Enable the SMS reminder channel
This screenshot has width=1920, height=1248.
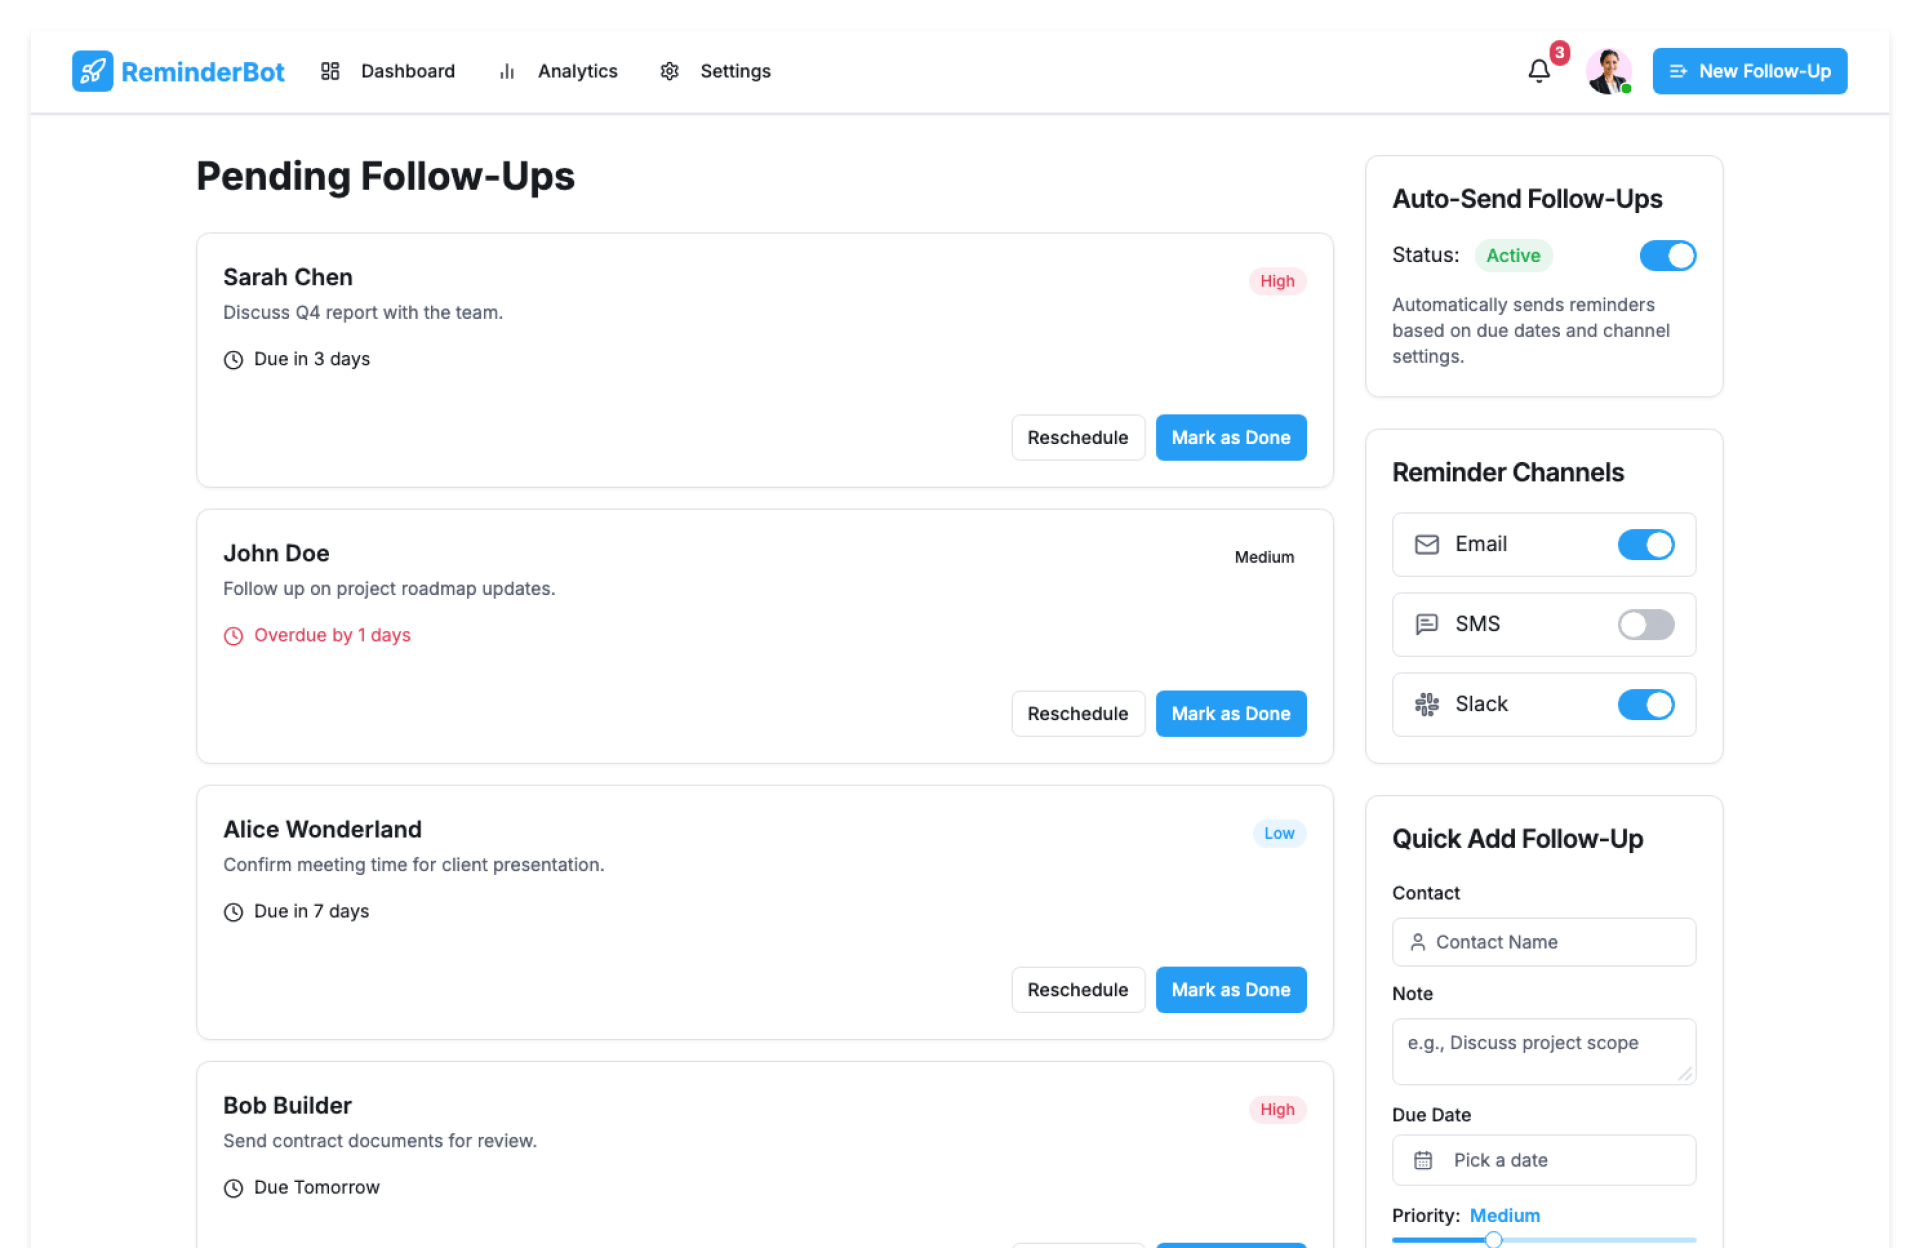[1645, 624]
